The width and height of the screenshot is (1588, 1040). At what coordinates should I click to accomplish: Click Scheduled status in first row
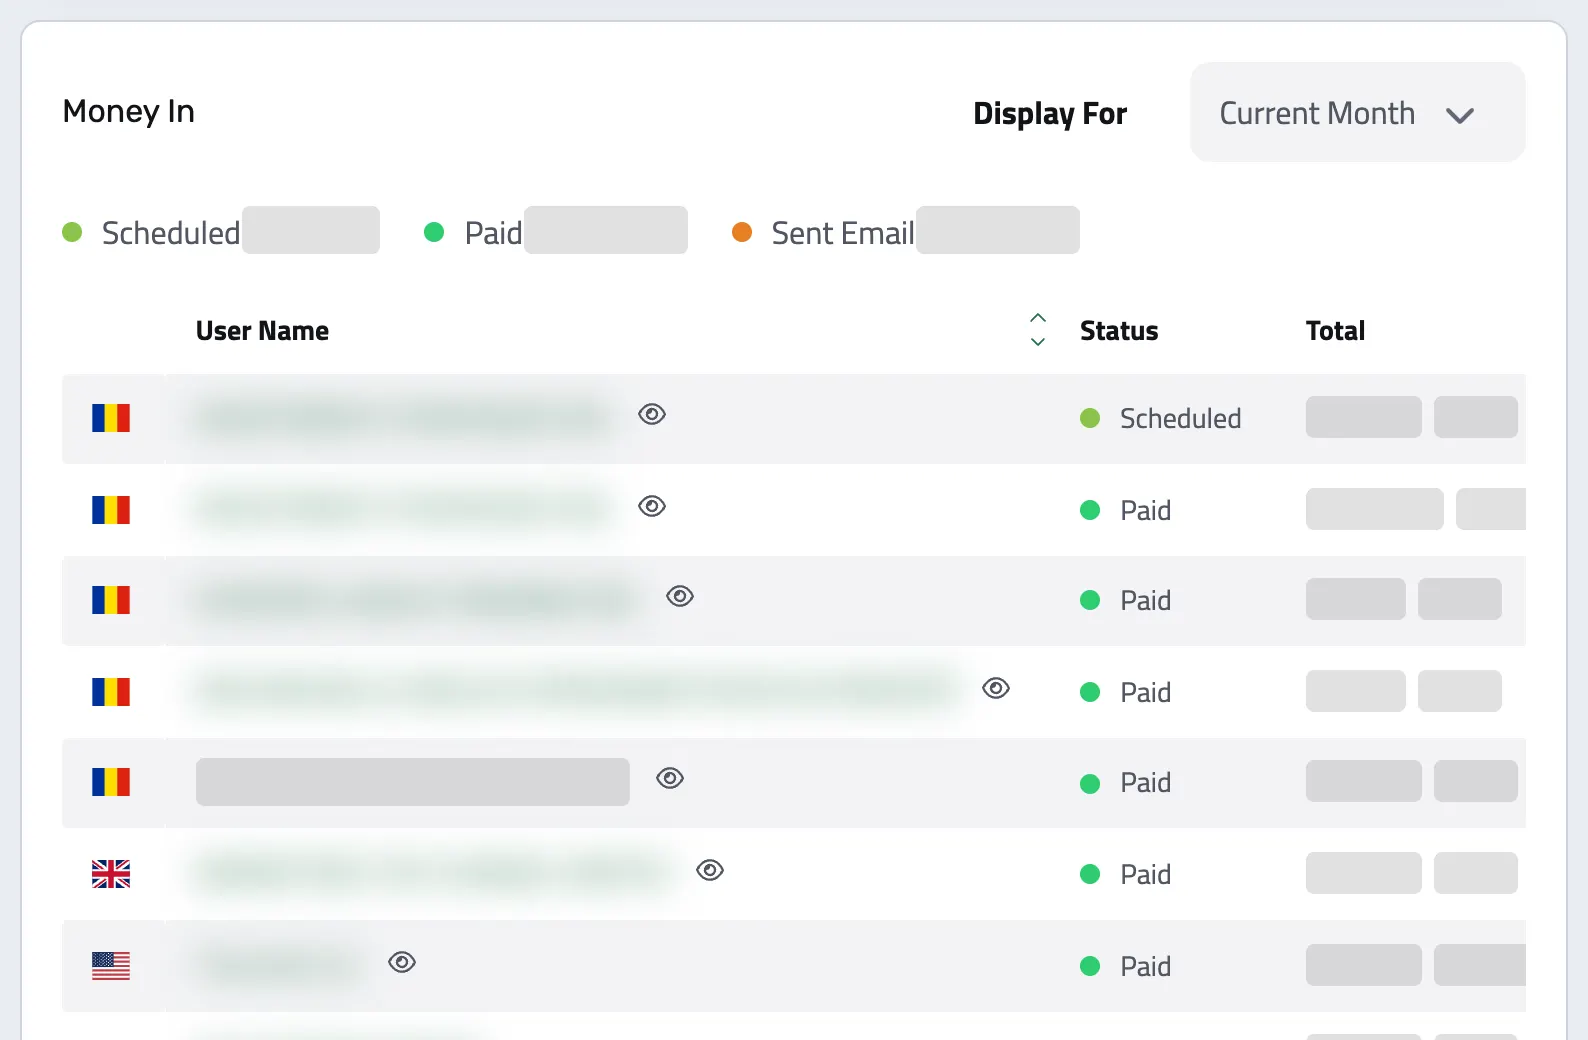pyautogui.click(x=1180, y=418)
